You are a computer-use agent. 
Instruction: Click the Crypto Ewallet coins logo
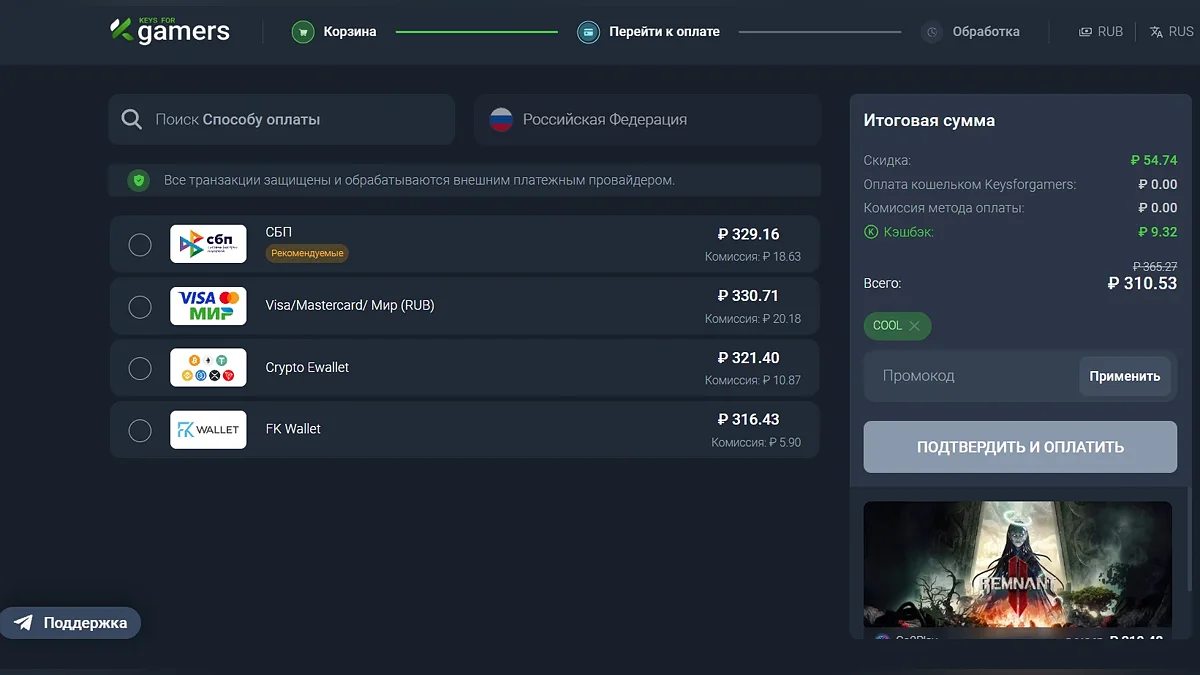point(208,368)
